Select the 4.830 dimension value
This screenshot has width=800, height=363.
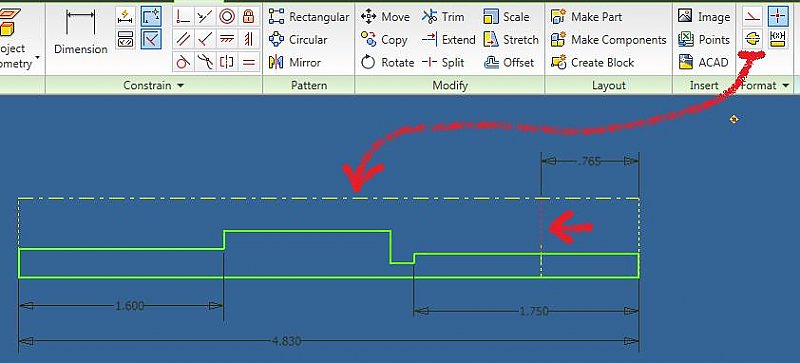[x=287, y=341]
